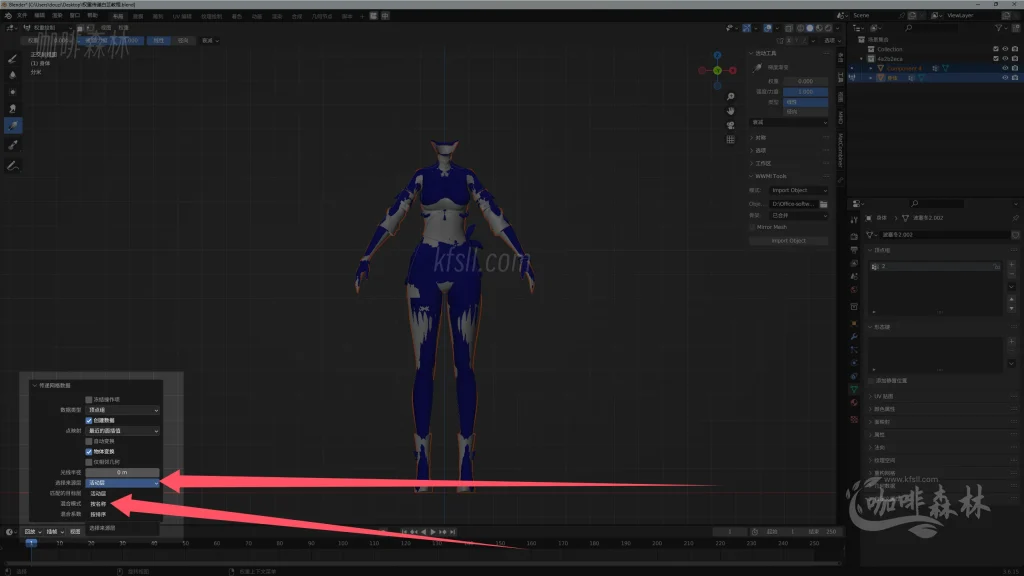The width and height of the screenshot is (1024, 576).
Task: Open folder browser next to Object path
Action: click(x=824, y=204)
